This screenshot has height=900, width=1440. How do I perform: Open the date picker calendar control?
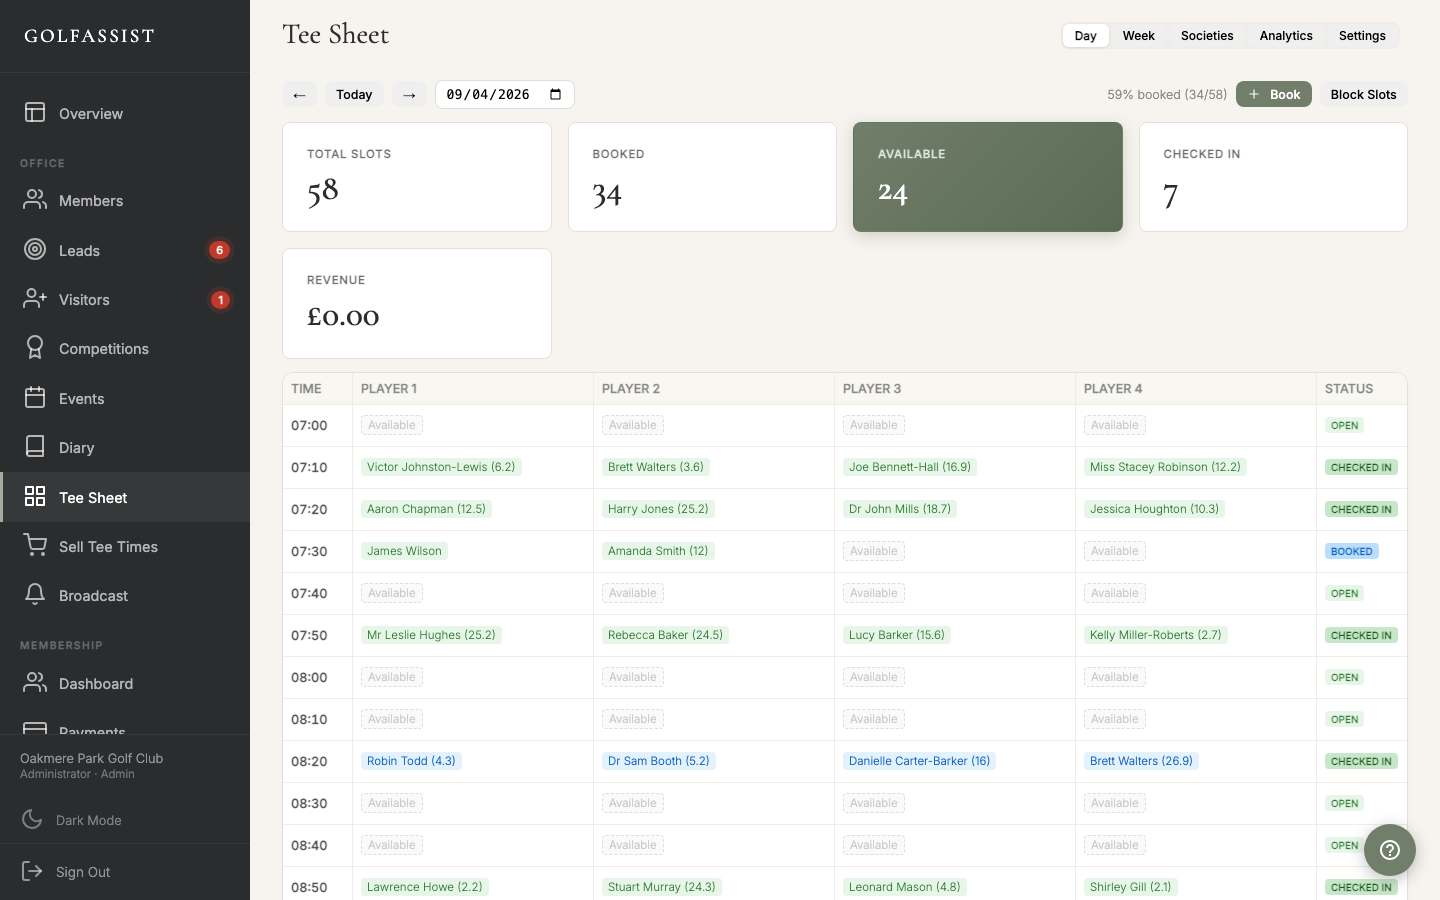click(x=555, y=94)
